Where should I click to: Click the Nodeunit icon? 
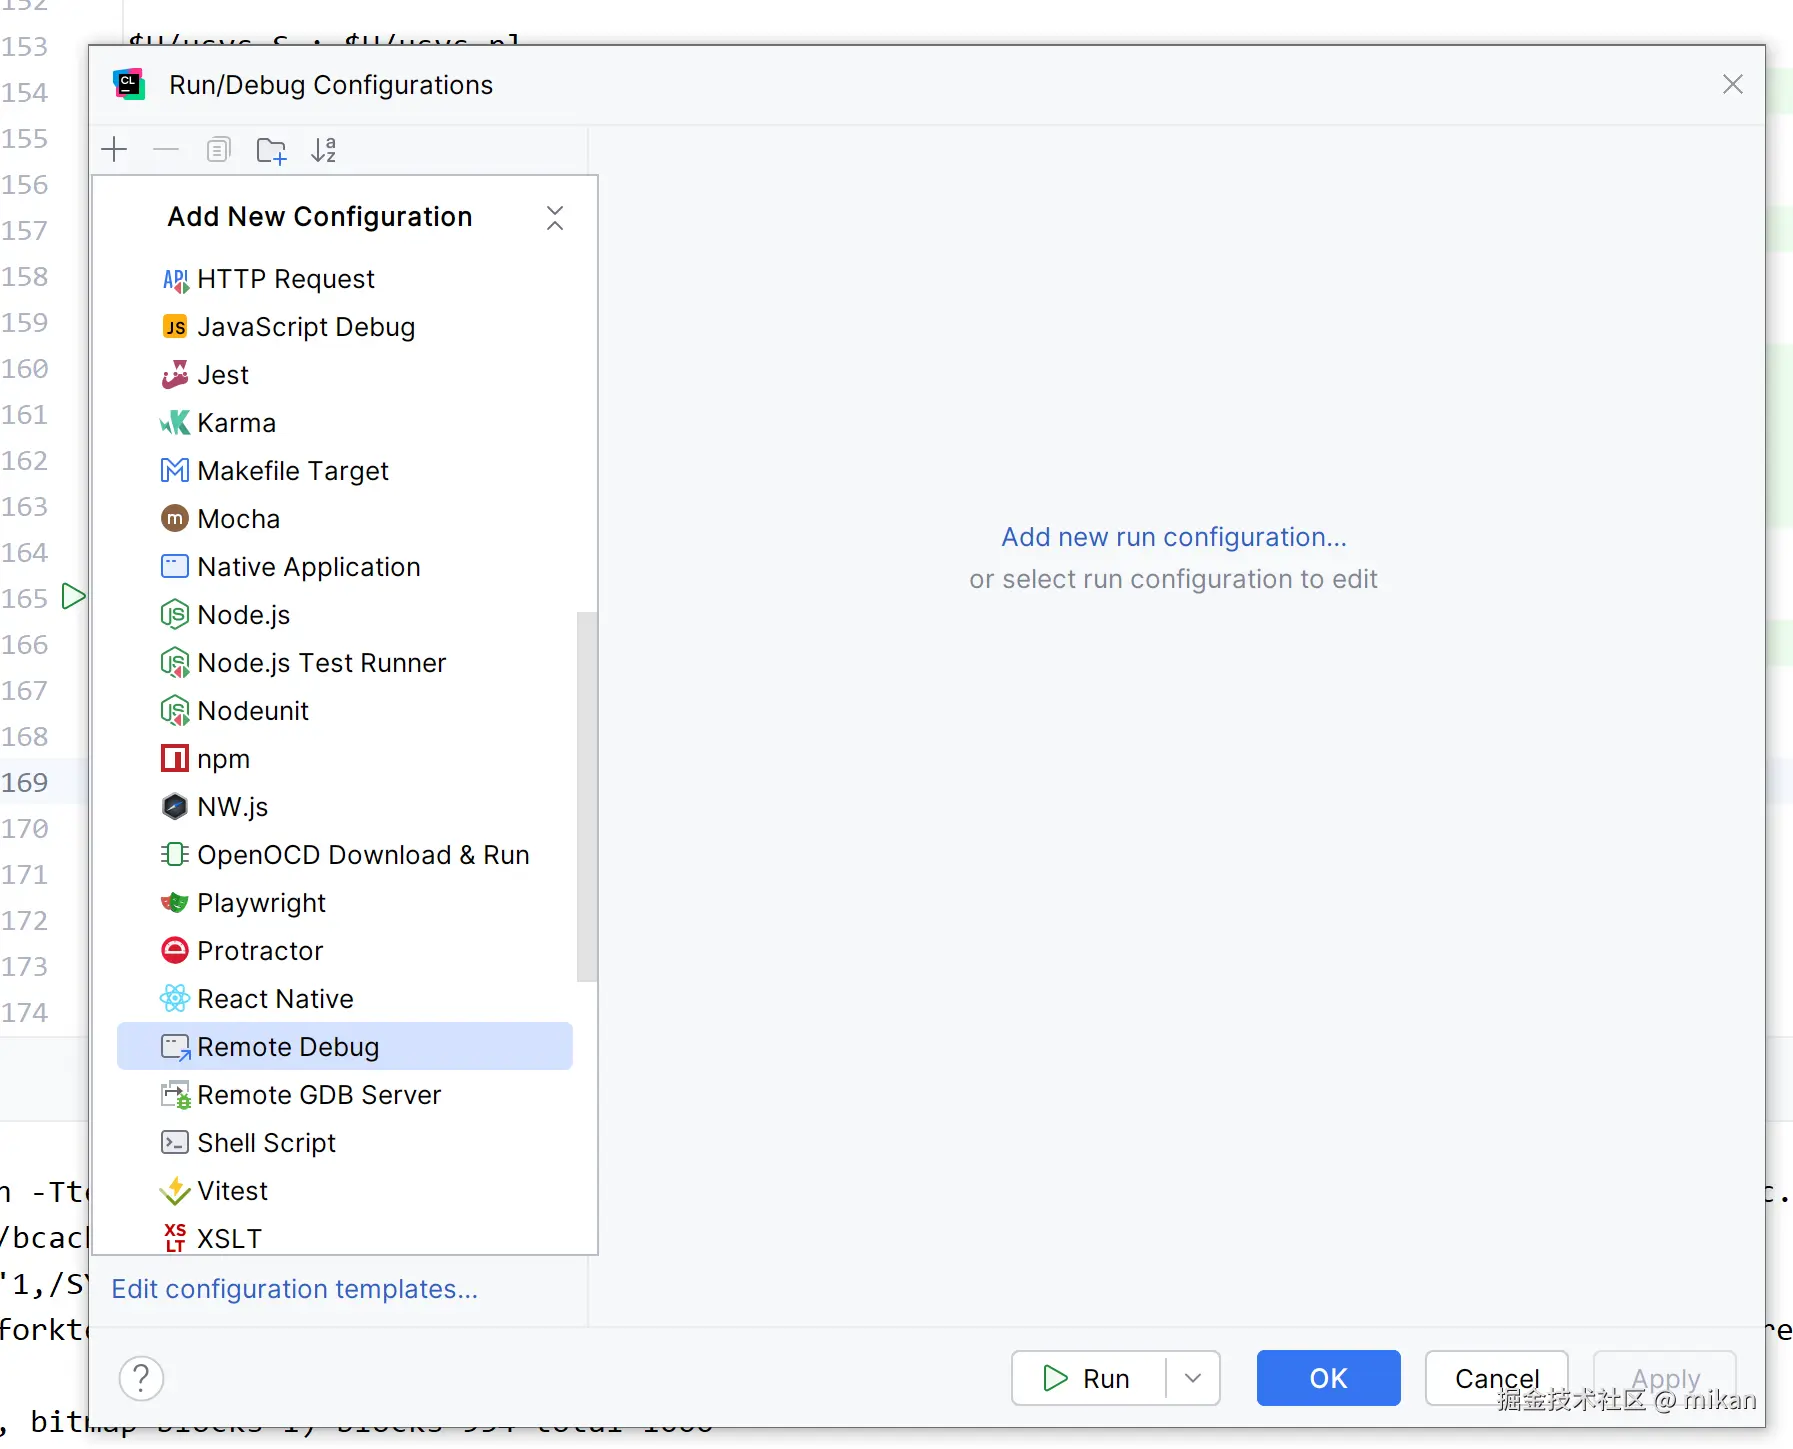click(175, 711)
